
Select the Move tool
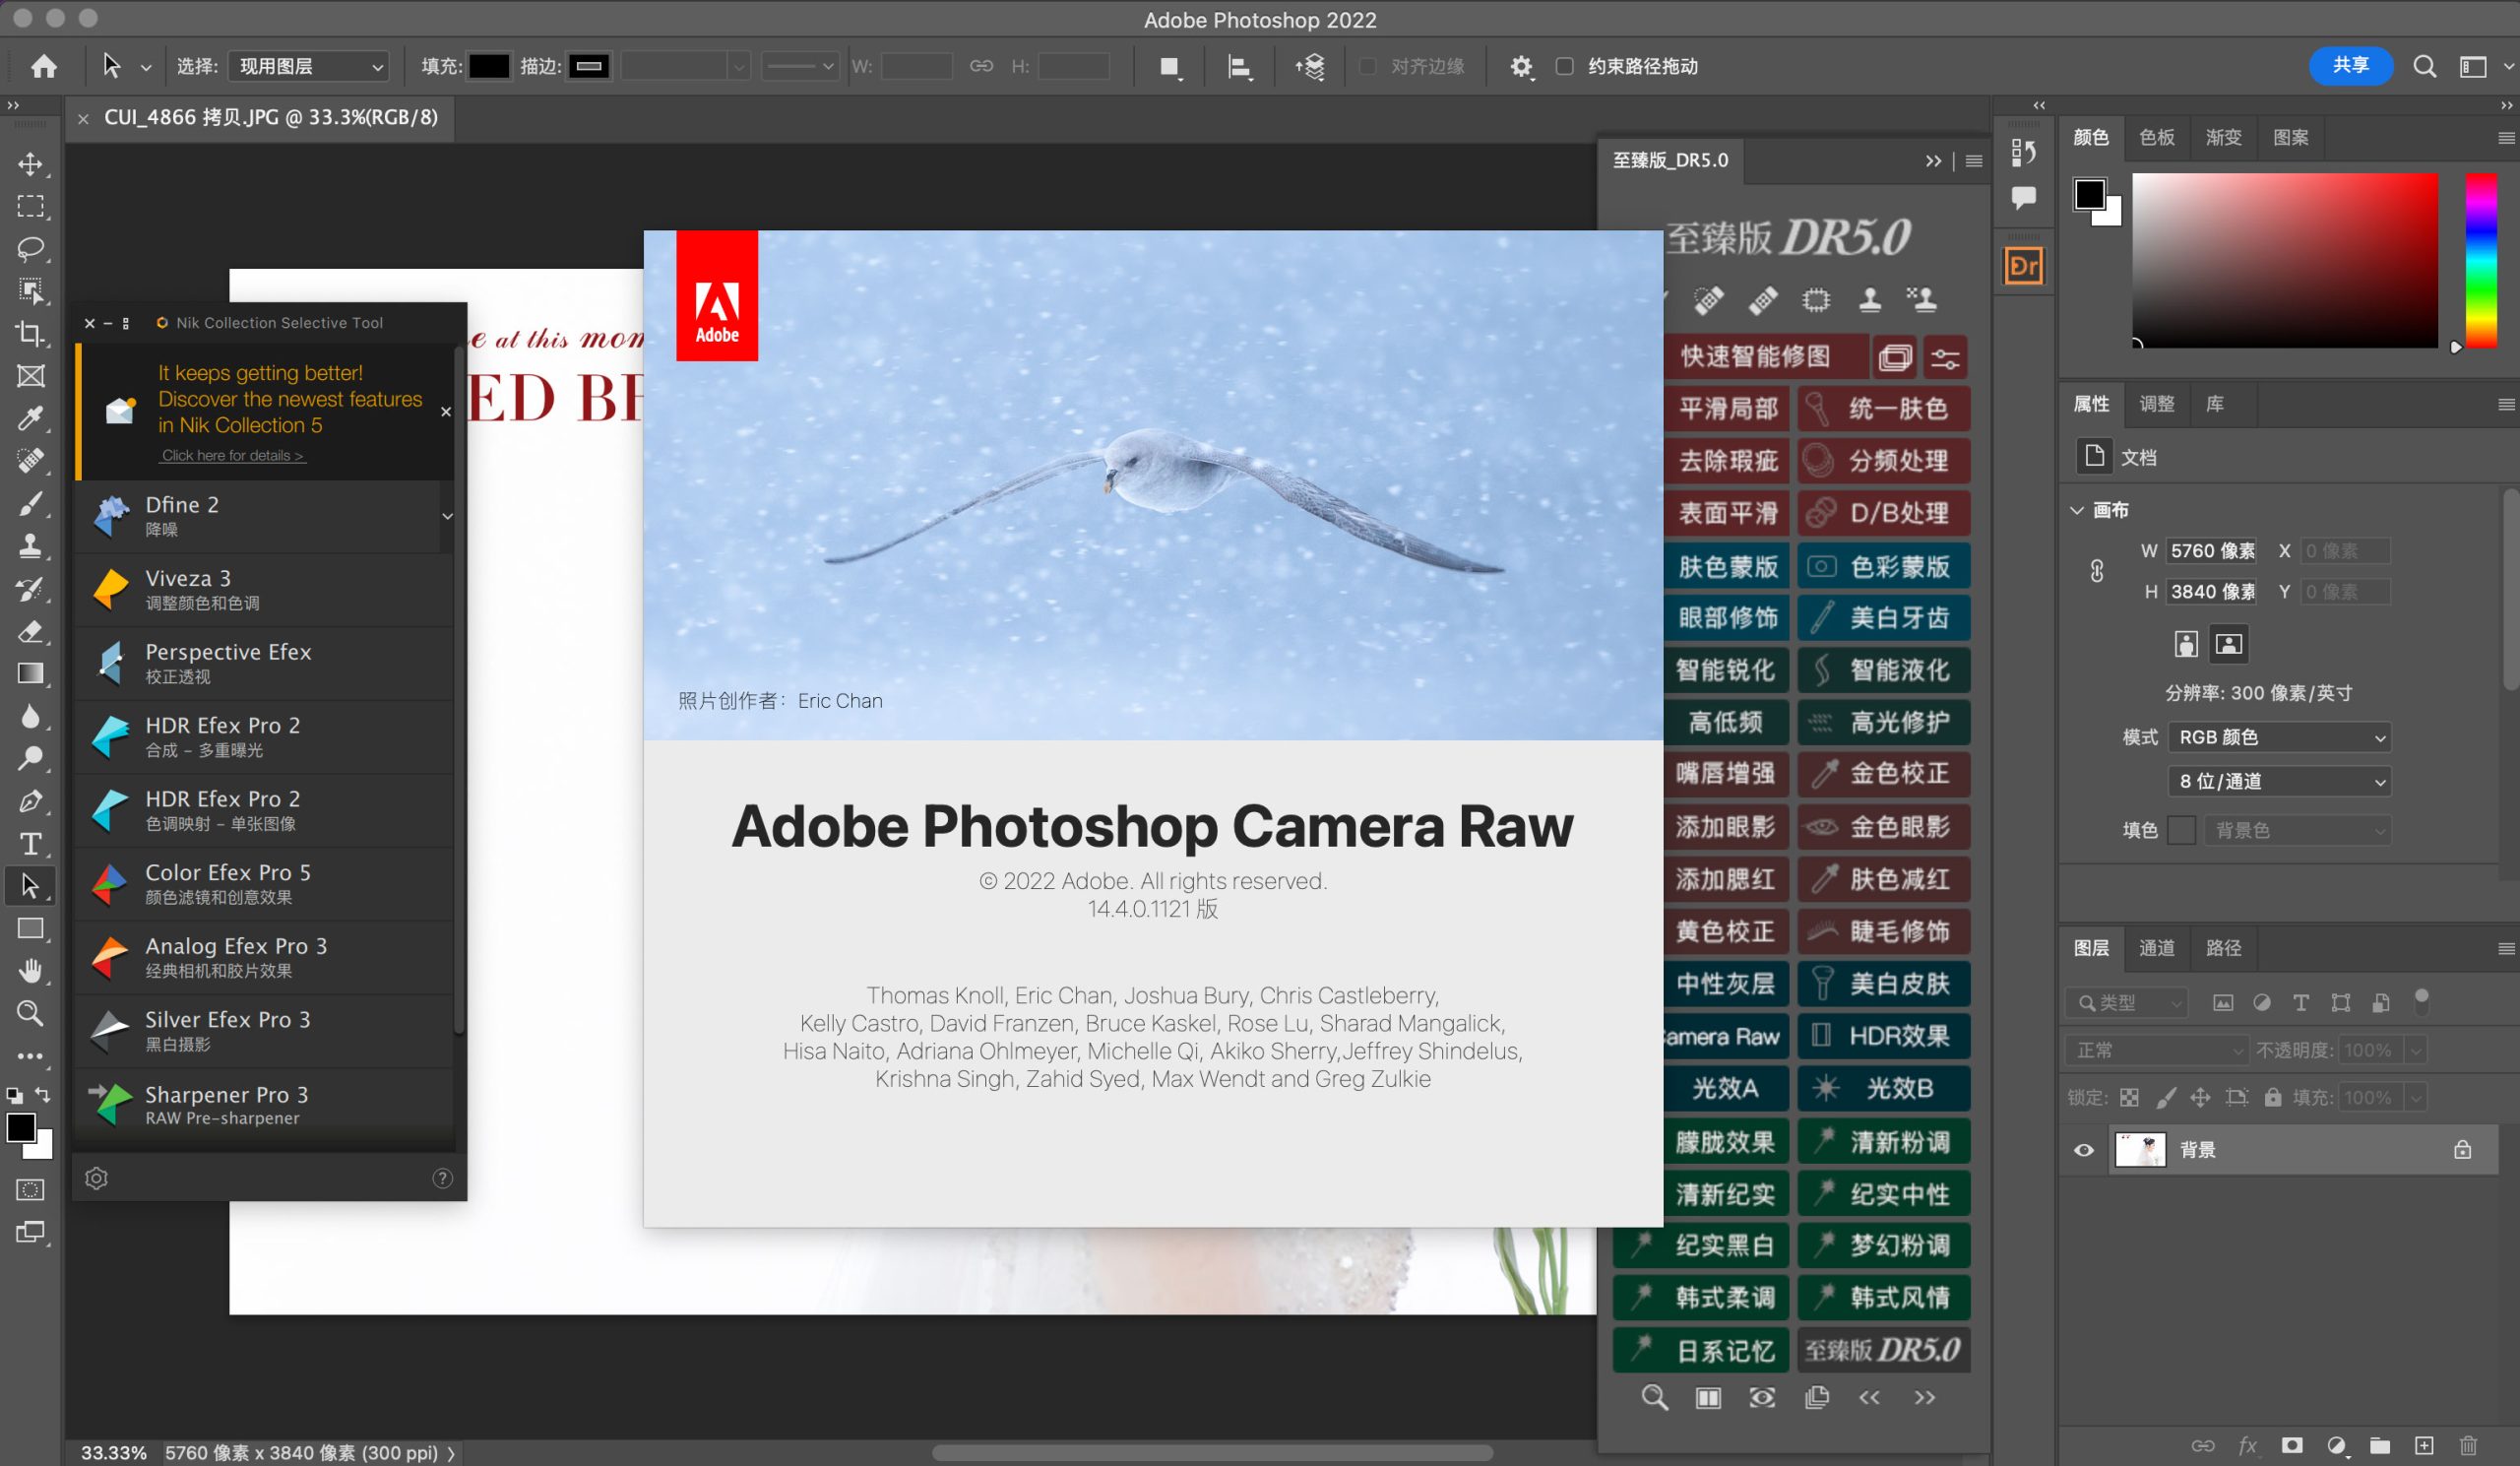(30, 164)
